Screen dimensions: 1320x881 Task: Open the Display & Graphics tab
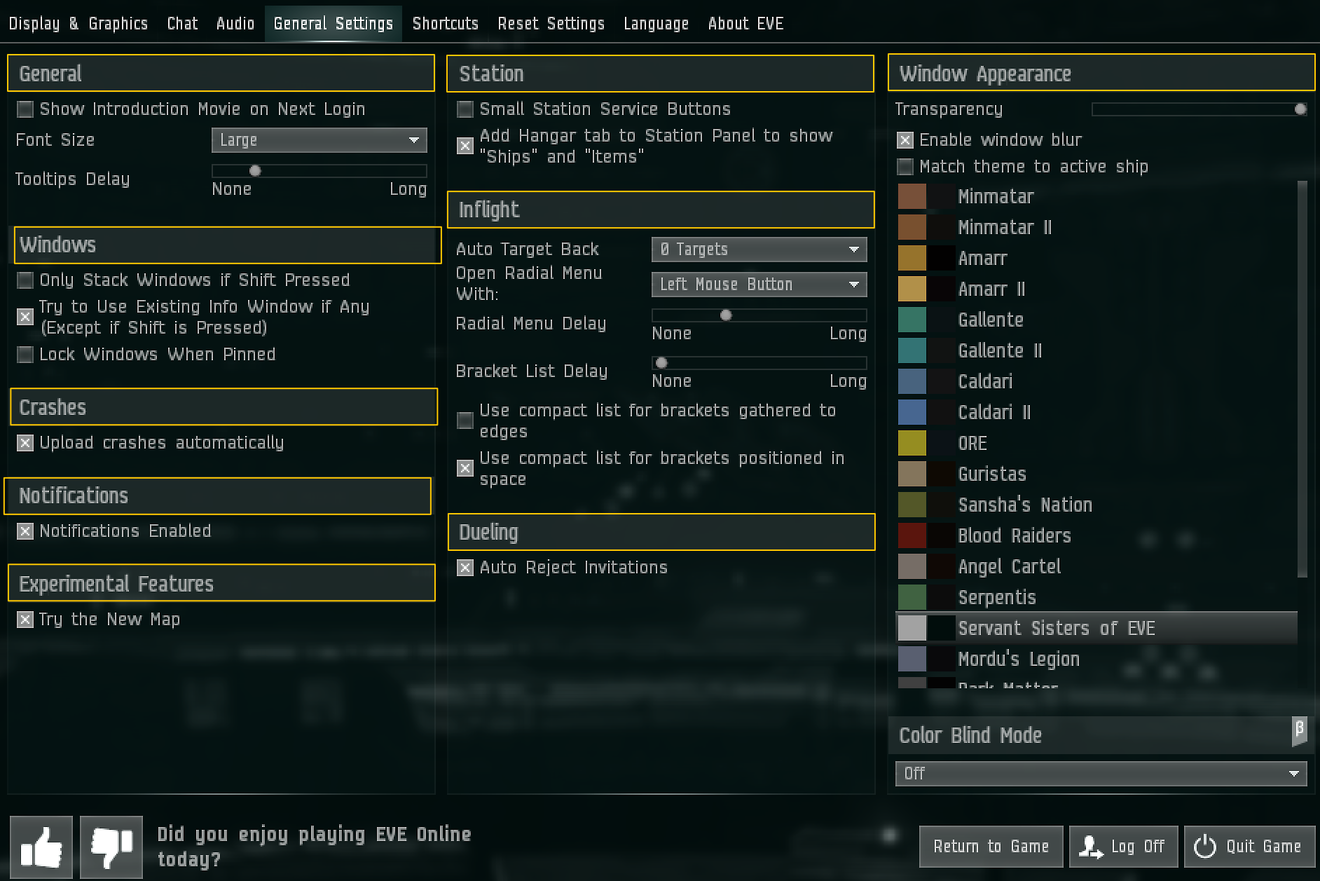[x=79, y=23]
